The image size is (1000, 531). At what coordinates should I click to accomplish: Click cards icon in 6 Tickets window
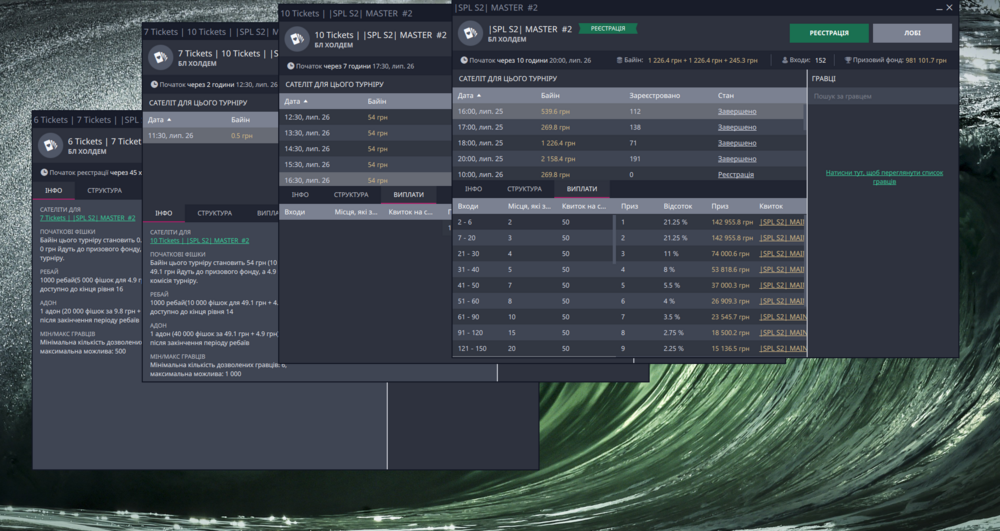click(x=50, y=146)
